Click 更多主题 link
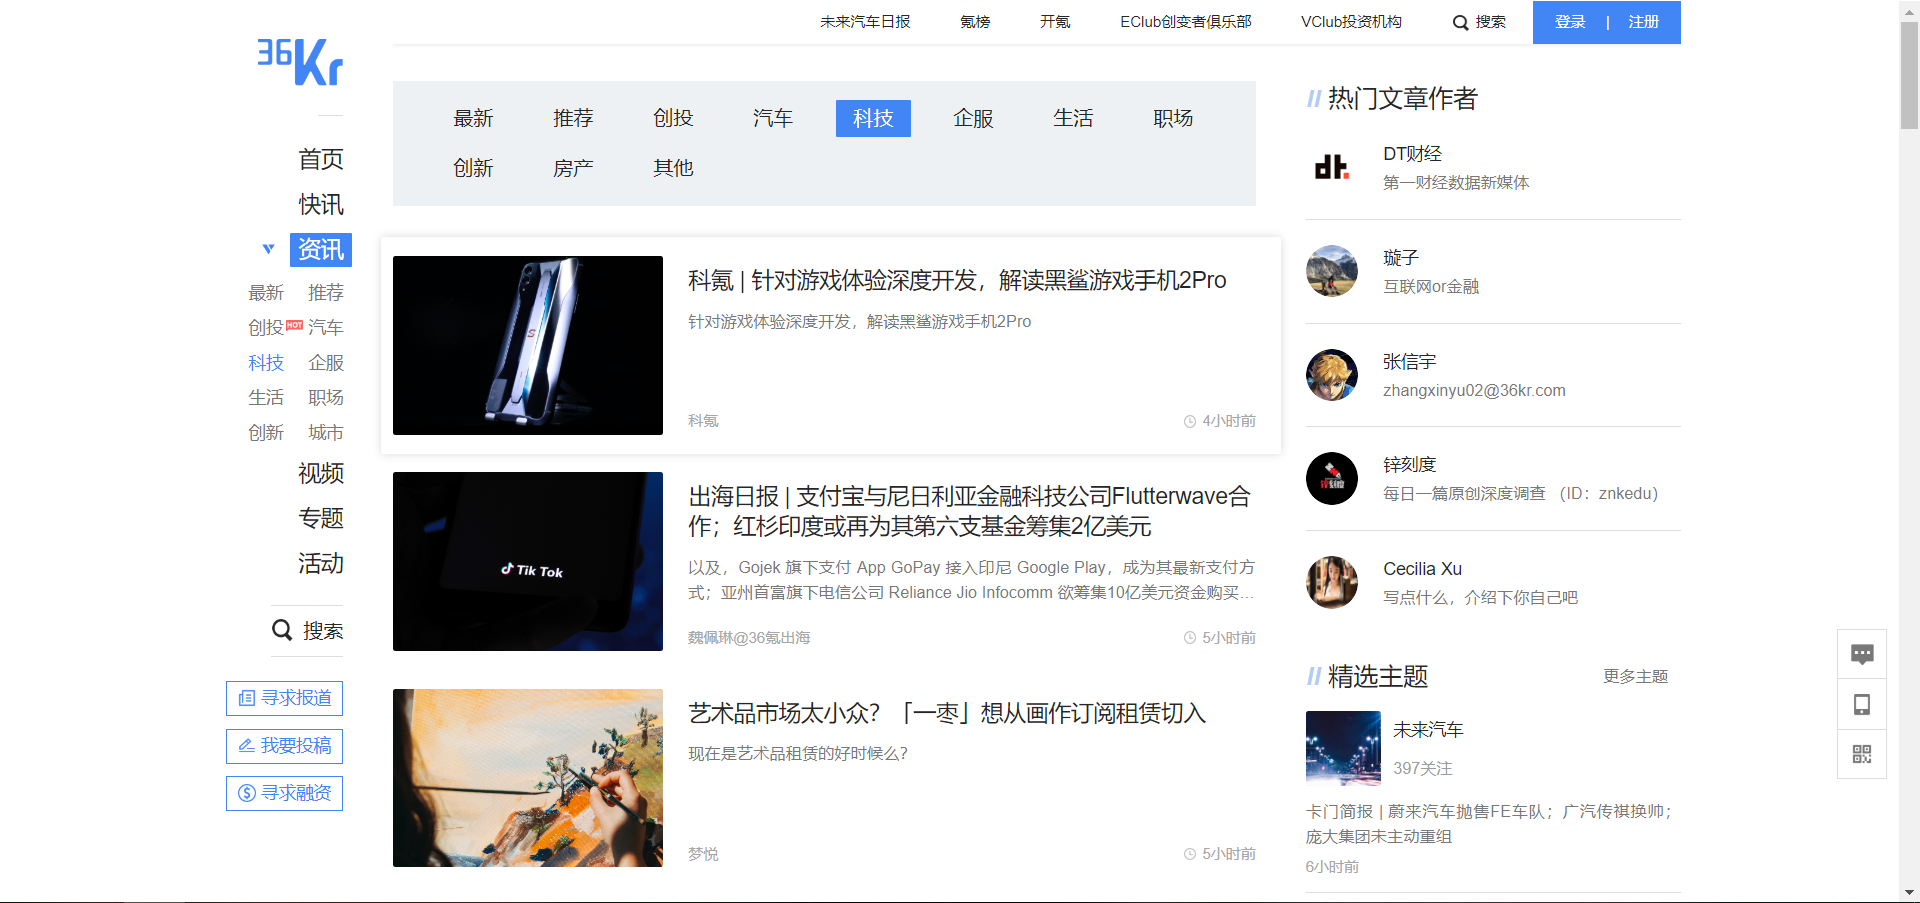 pyautogui.click(x=1636, y=677)
